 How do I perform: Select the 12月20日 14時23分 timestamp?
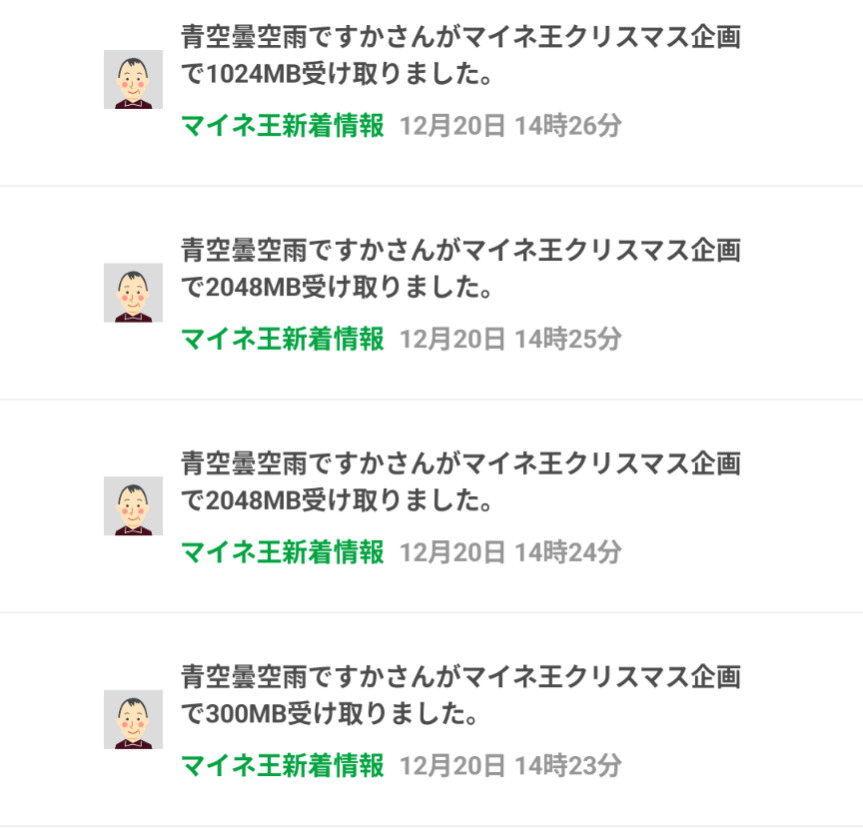[x=510, y=766]
